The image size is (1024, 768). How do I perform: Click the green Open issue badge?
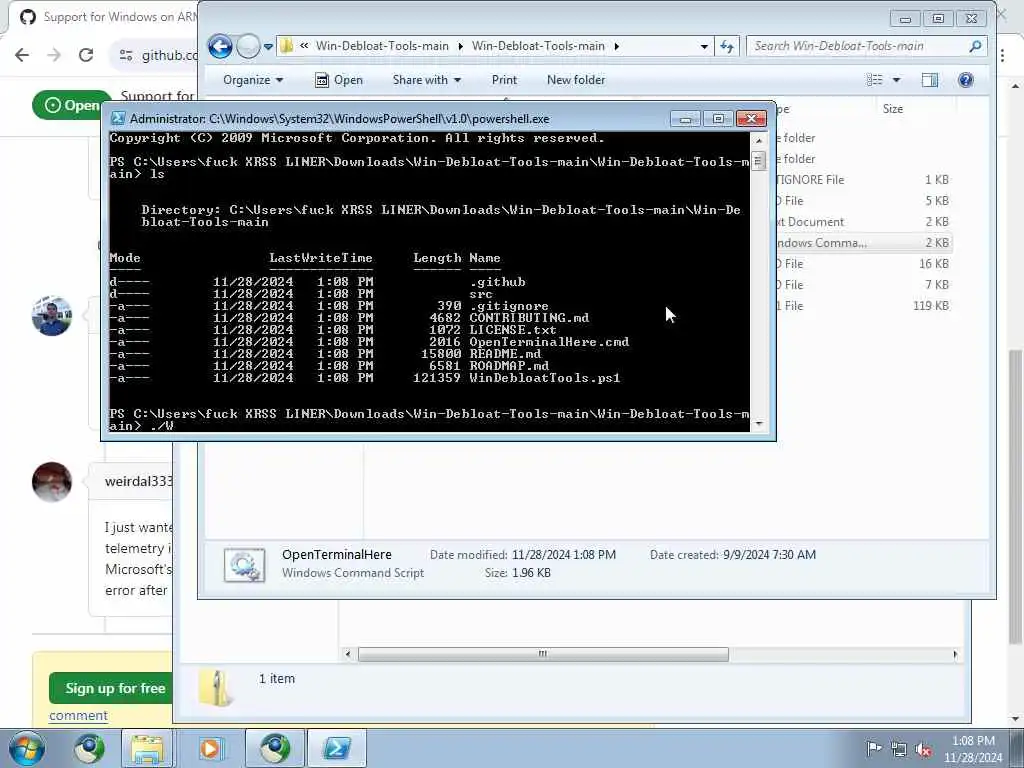coord(72,105)
